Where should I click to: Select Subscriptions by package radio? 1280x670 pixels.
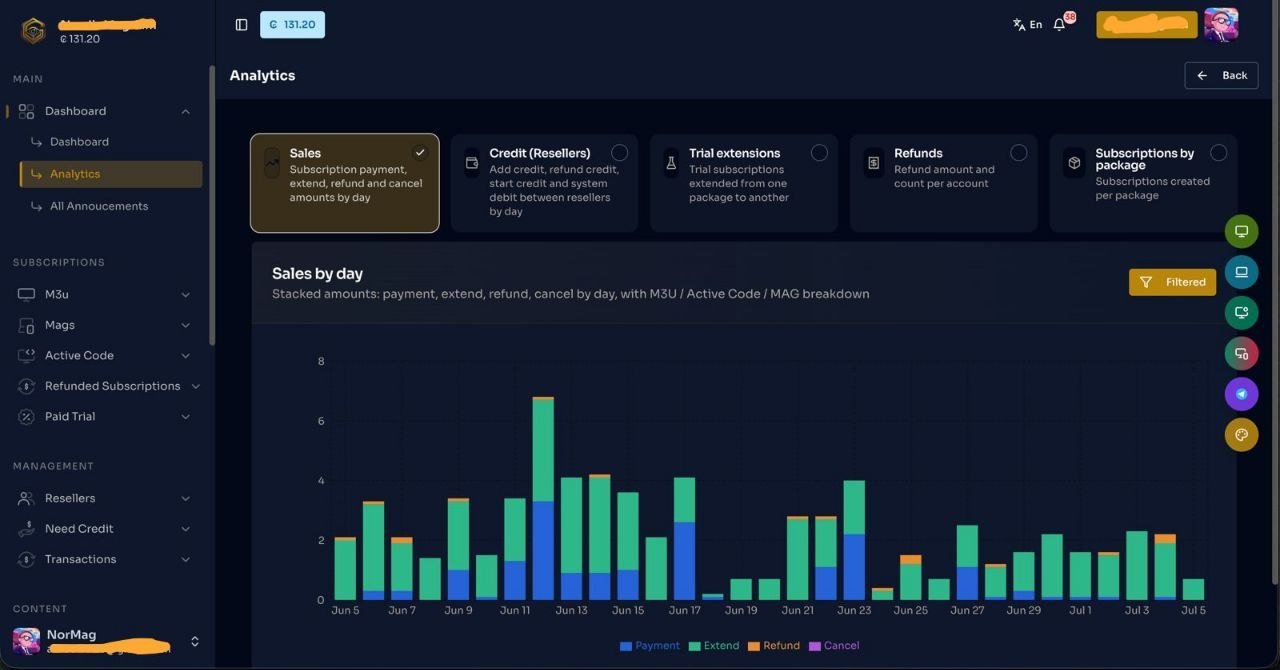tap(1218, 153)
